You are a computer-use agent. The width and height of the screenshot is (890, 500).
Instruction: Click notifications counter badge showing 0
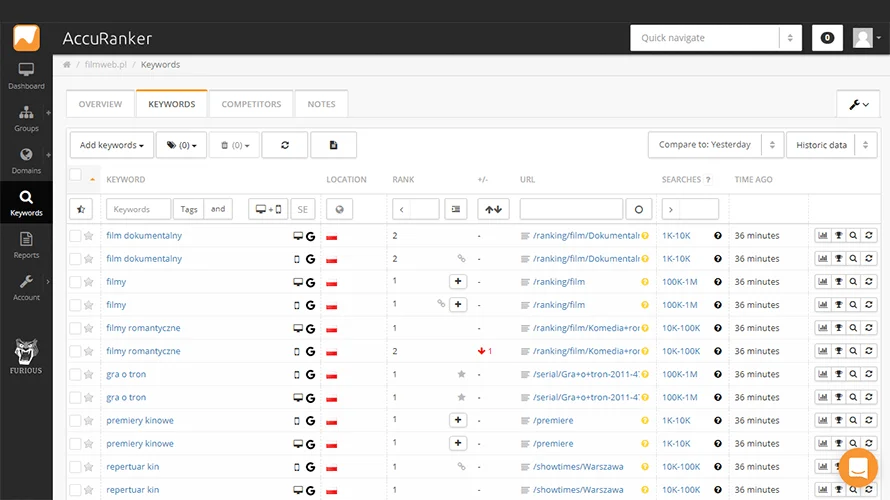click(827, 38)
